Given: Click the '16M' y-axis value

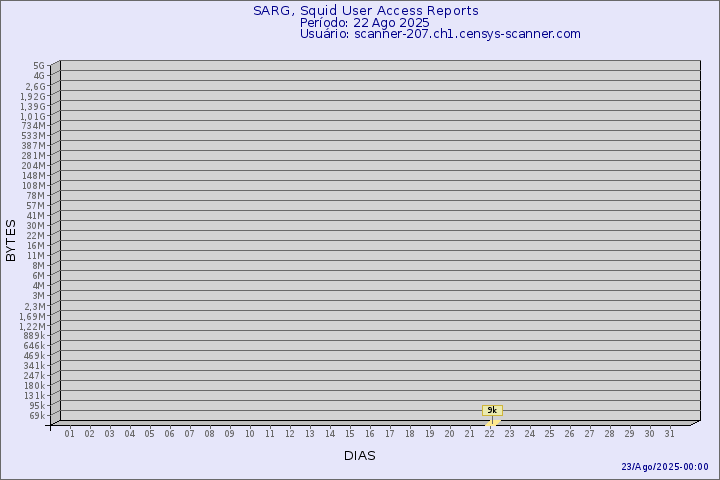Looking at the screenshot, I should (36, 246).
